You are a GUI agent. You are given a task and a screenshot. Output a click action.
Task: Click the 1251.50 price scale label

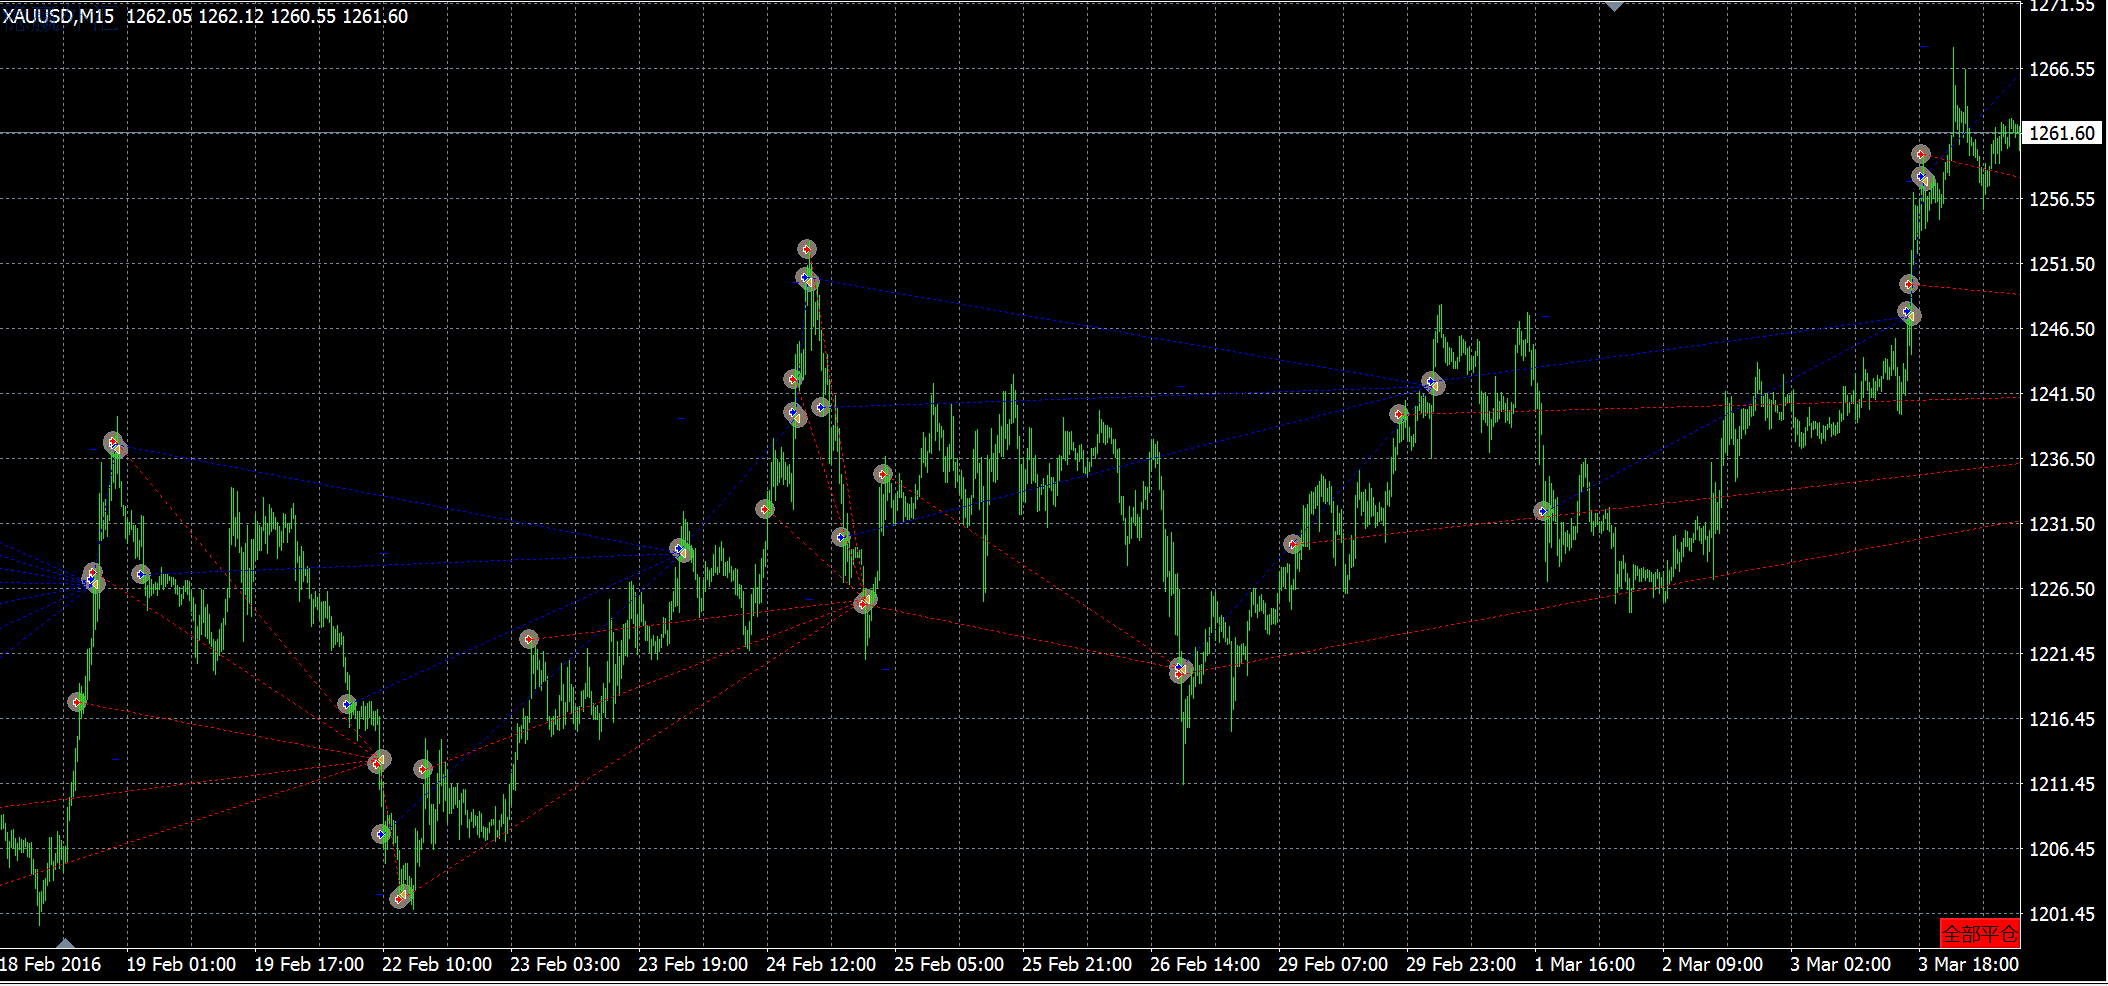[2062, 264]
